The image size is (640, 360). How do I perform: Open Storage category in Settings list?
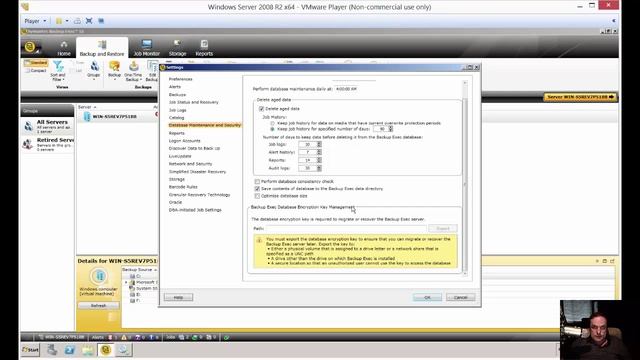click(177, 179)
